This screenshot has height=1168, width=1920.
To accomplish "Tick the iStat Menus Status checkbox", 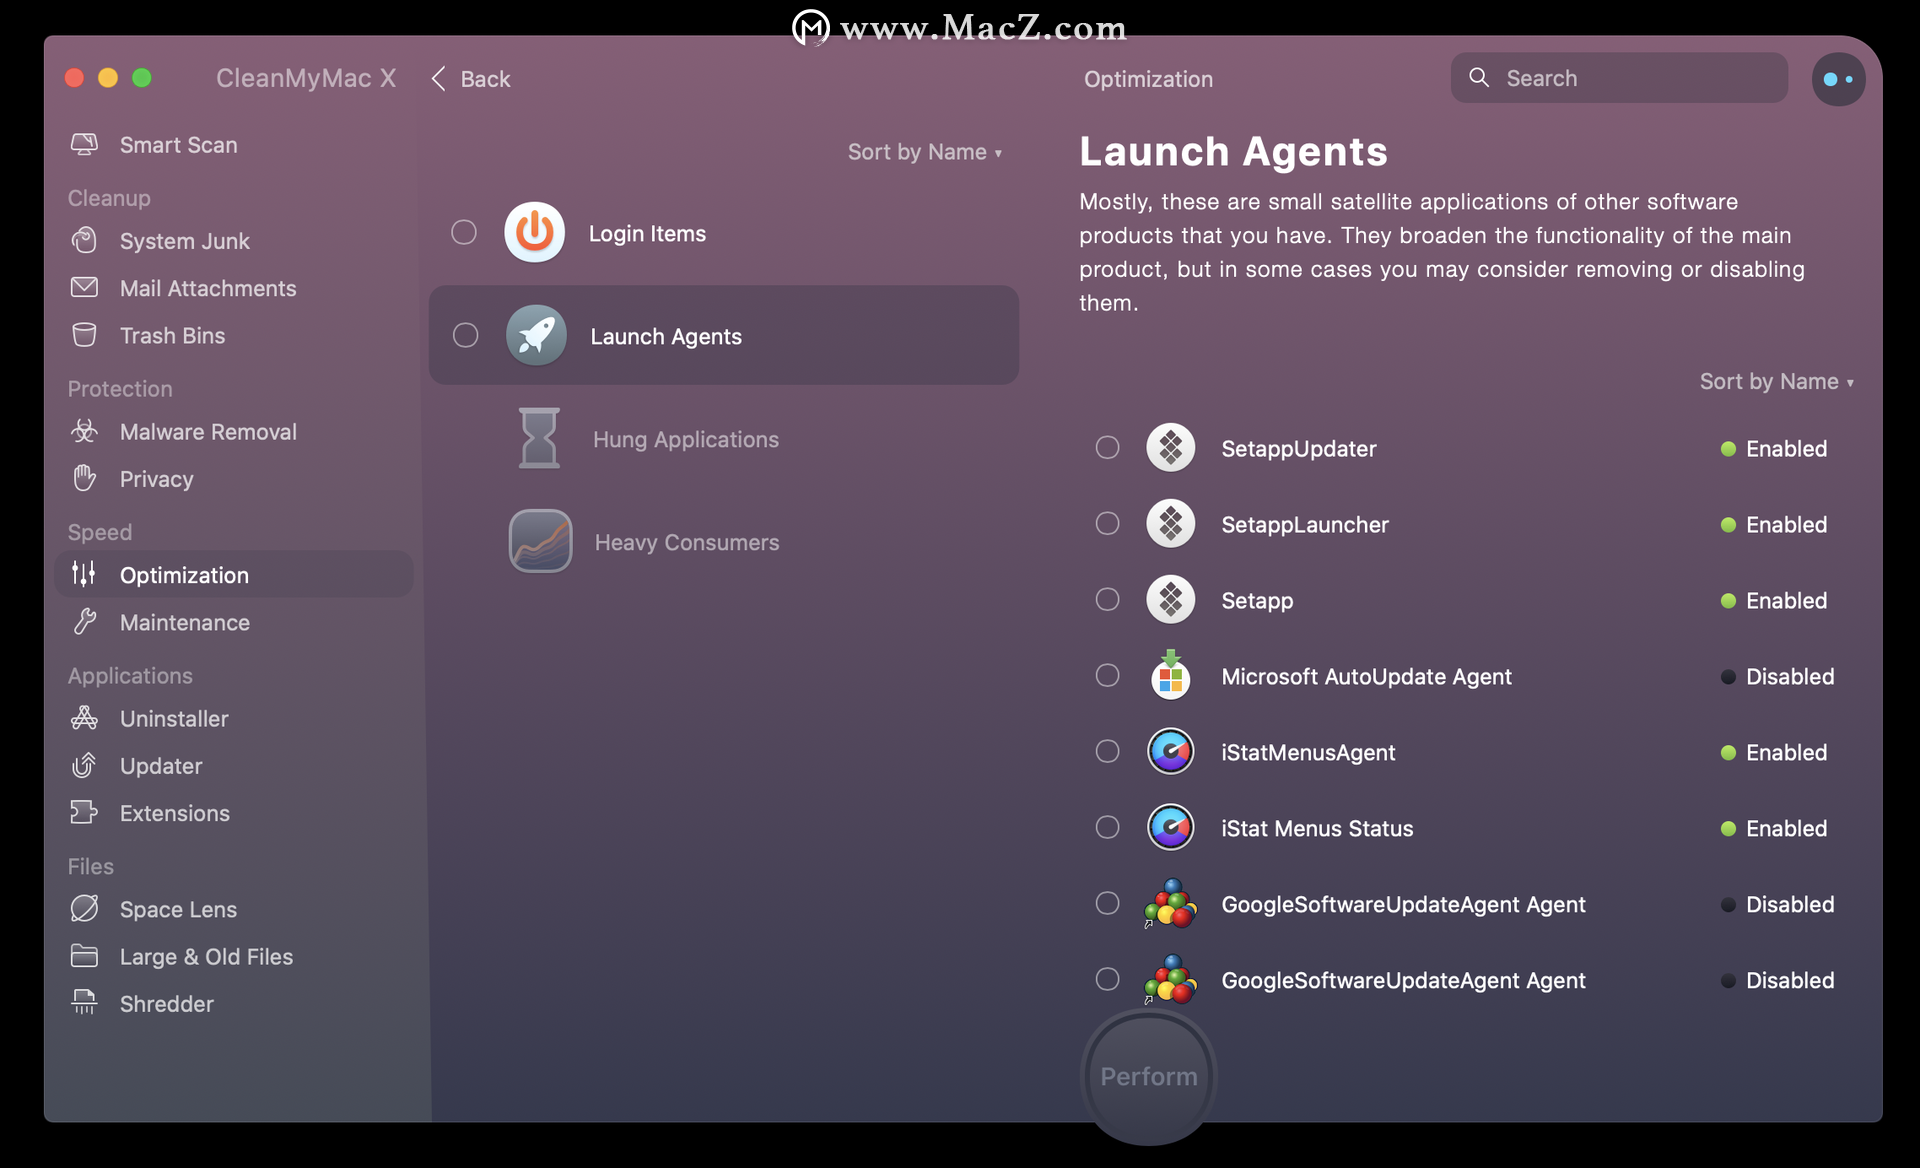I will pyautogui.click(x=1107, y=827).
